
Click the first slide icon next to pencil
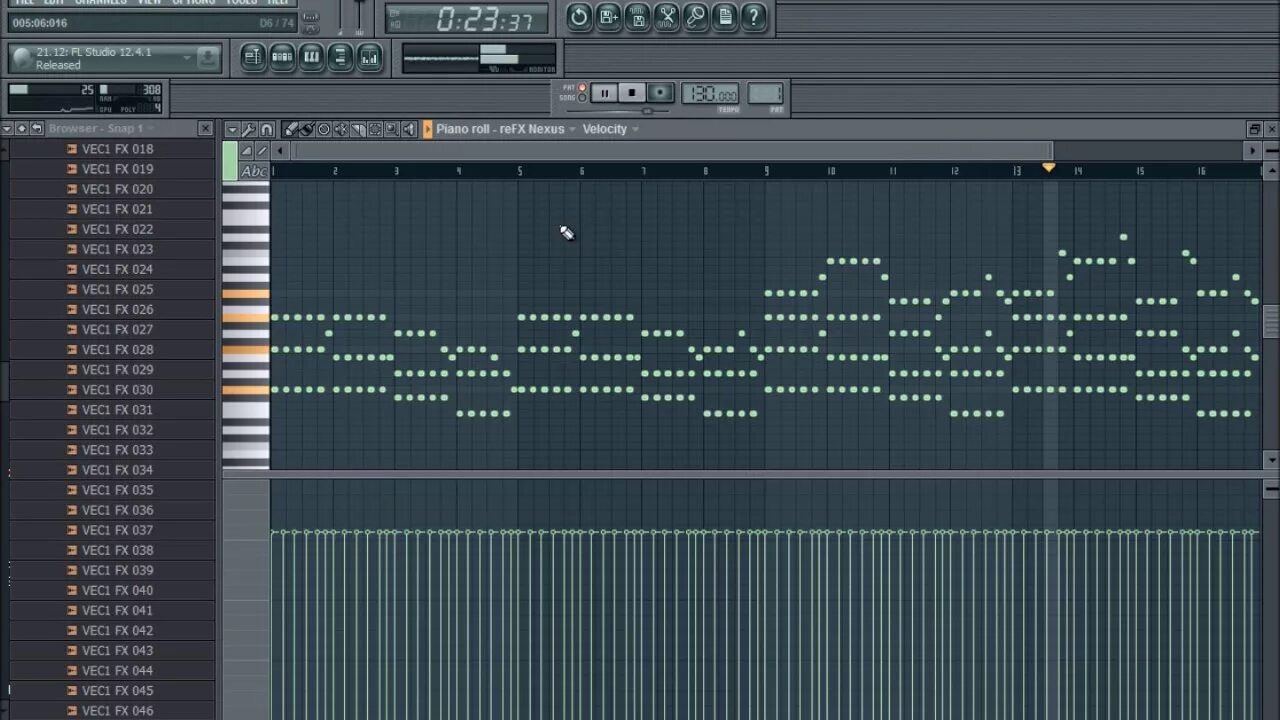pyautogui.click(x=246, y=151)
